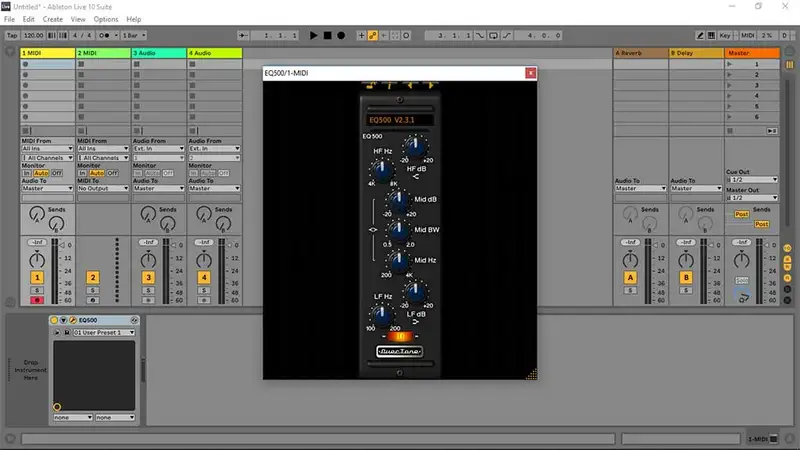
Task: Open track 2 MIDI To No Output dropdown
Action: click(103, 188)
